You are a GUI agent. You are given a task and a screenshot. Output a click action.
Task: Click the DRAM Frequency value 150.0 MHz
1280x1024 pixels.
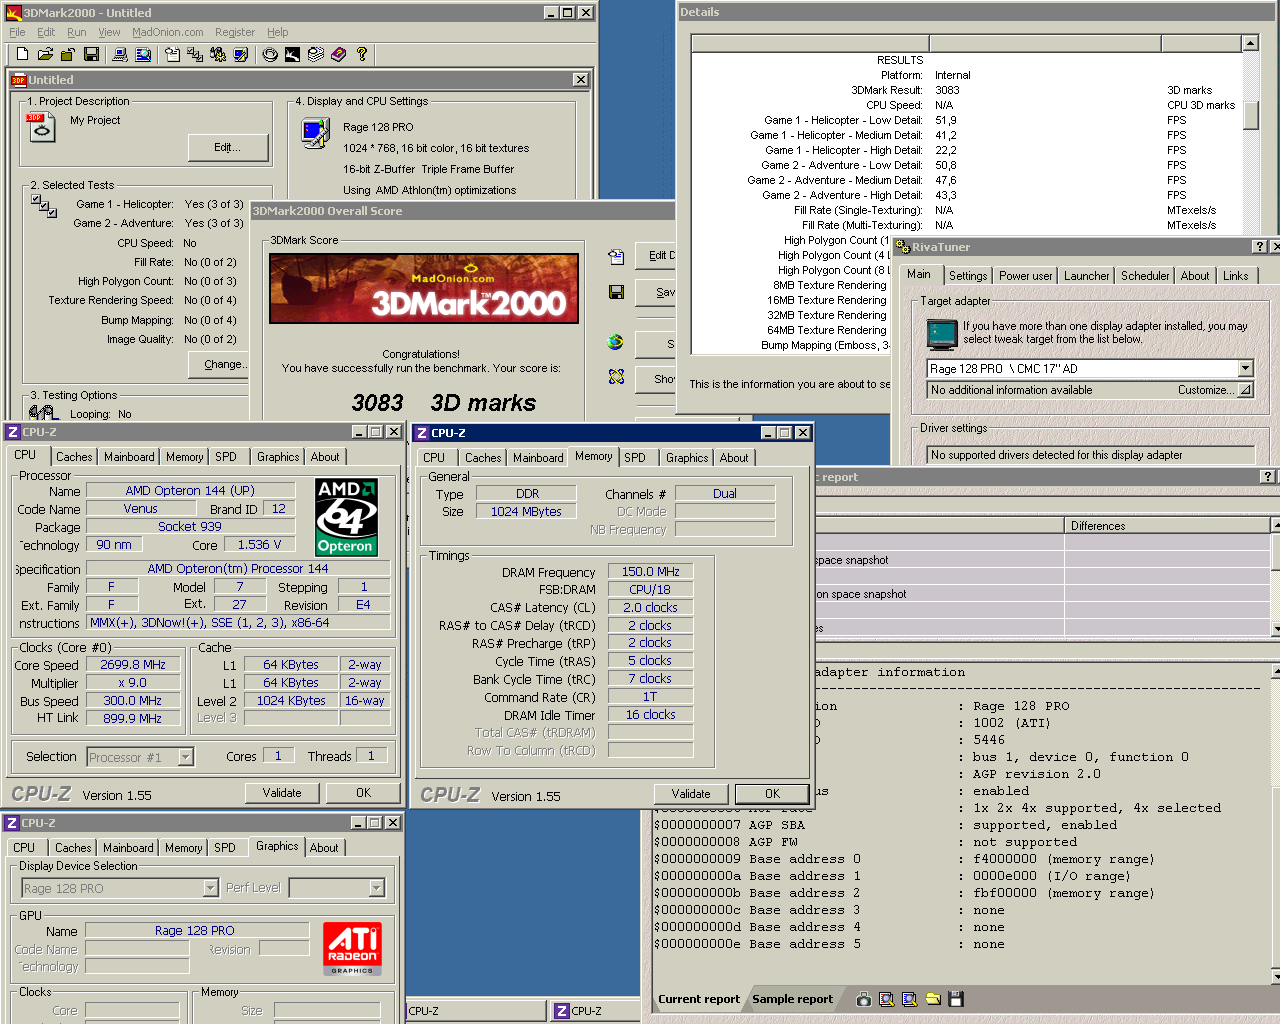tap(651, 572)
